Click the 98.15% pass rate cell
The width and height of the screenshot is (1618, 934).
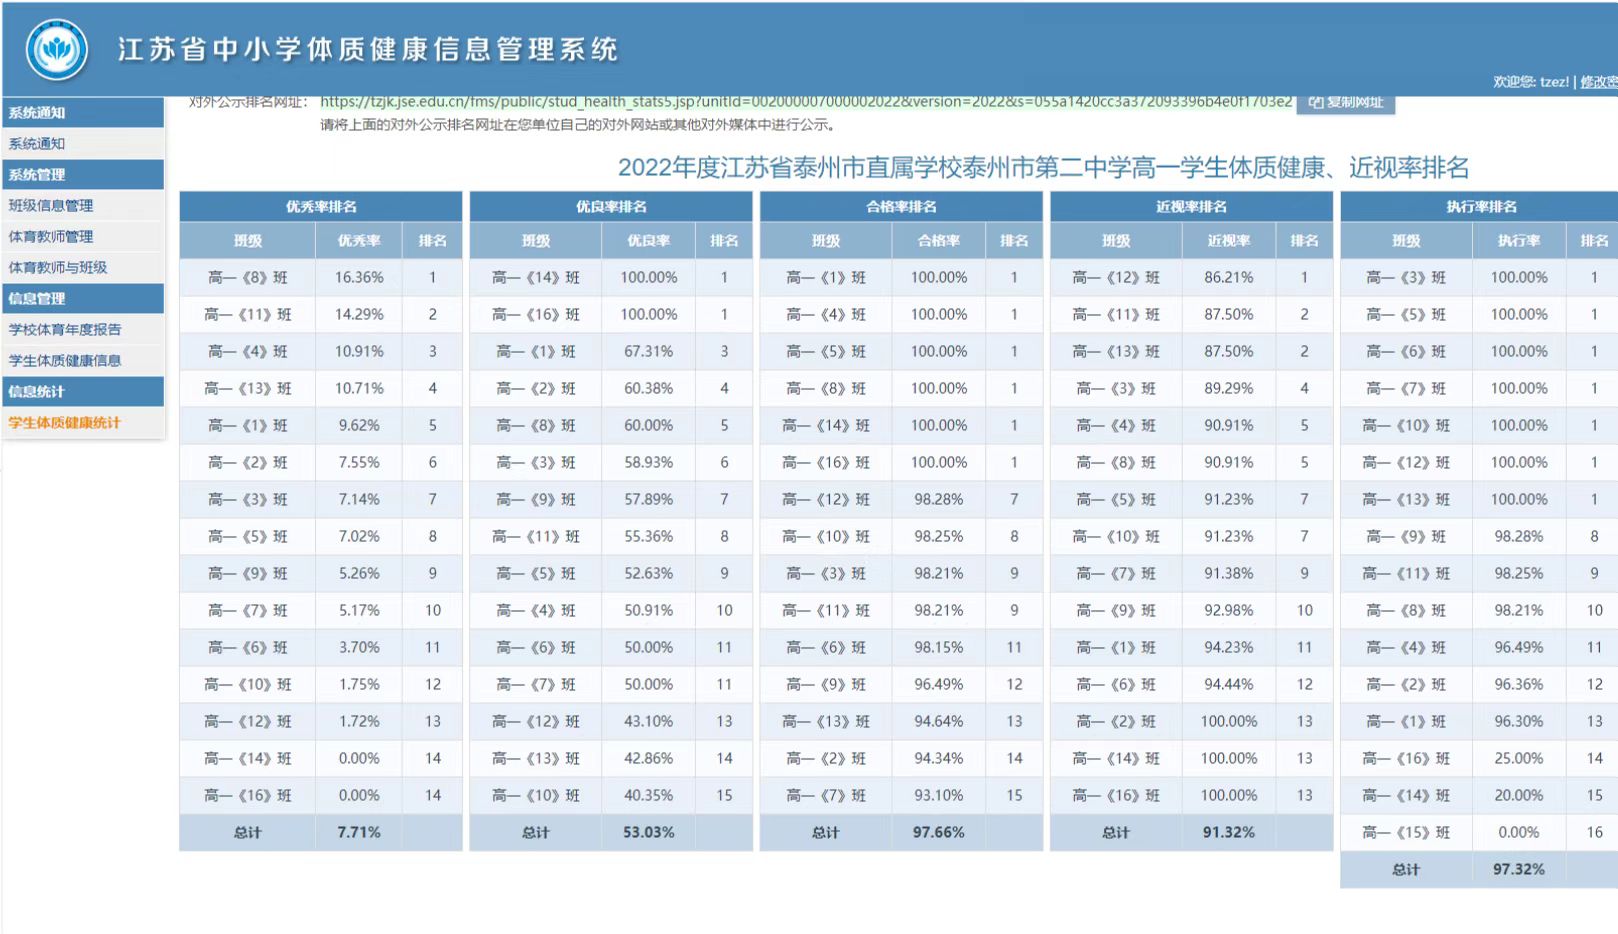tap(939, 648)
